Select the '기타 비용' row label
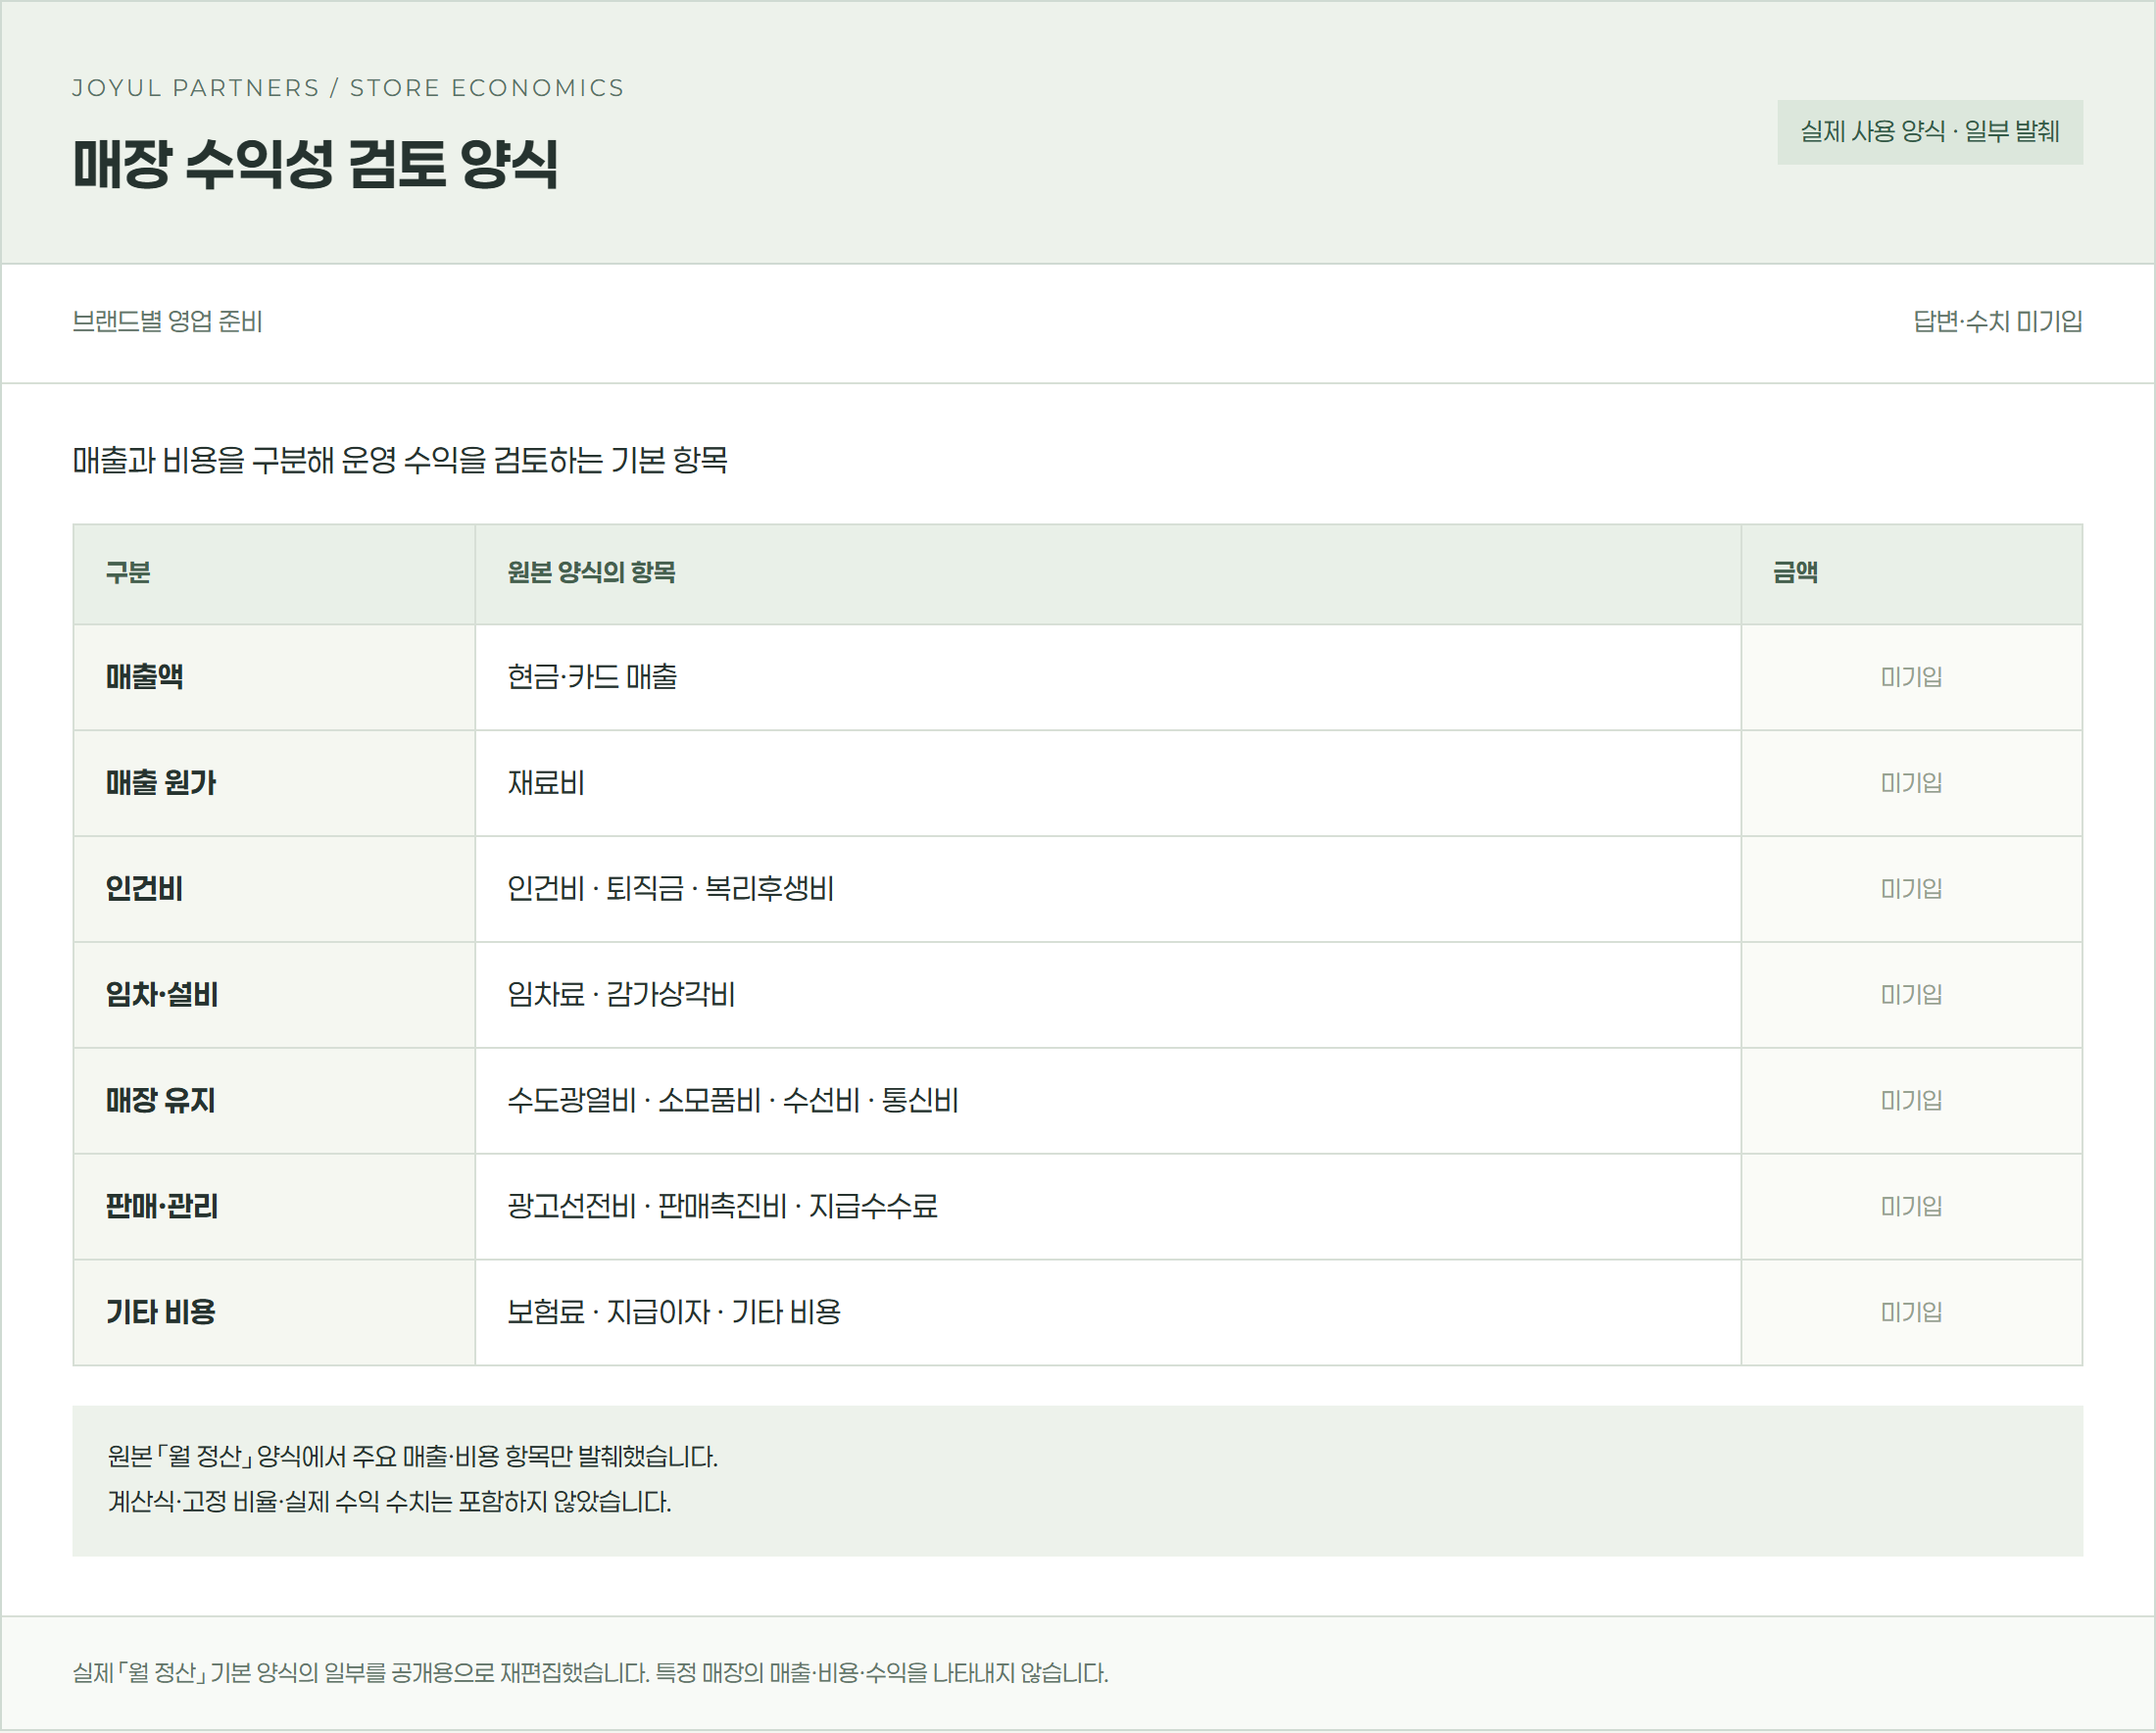The height and width of the screenshot is (1733, 2156). pyautogui.click(x=160, y=1313)
